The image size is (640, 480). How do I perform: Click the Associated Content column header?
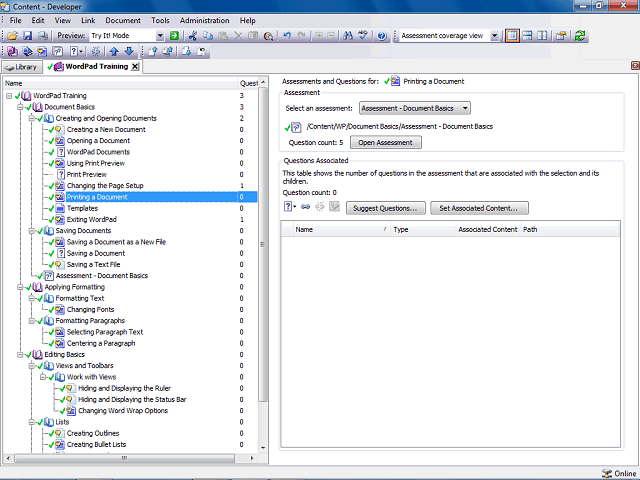tap(488, 230)
